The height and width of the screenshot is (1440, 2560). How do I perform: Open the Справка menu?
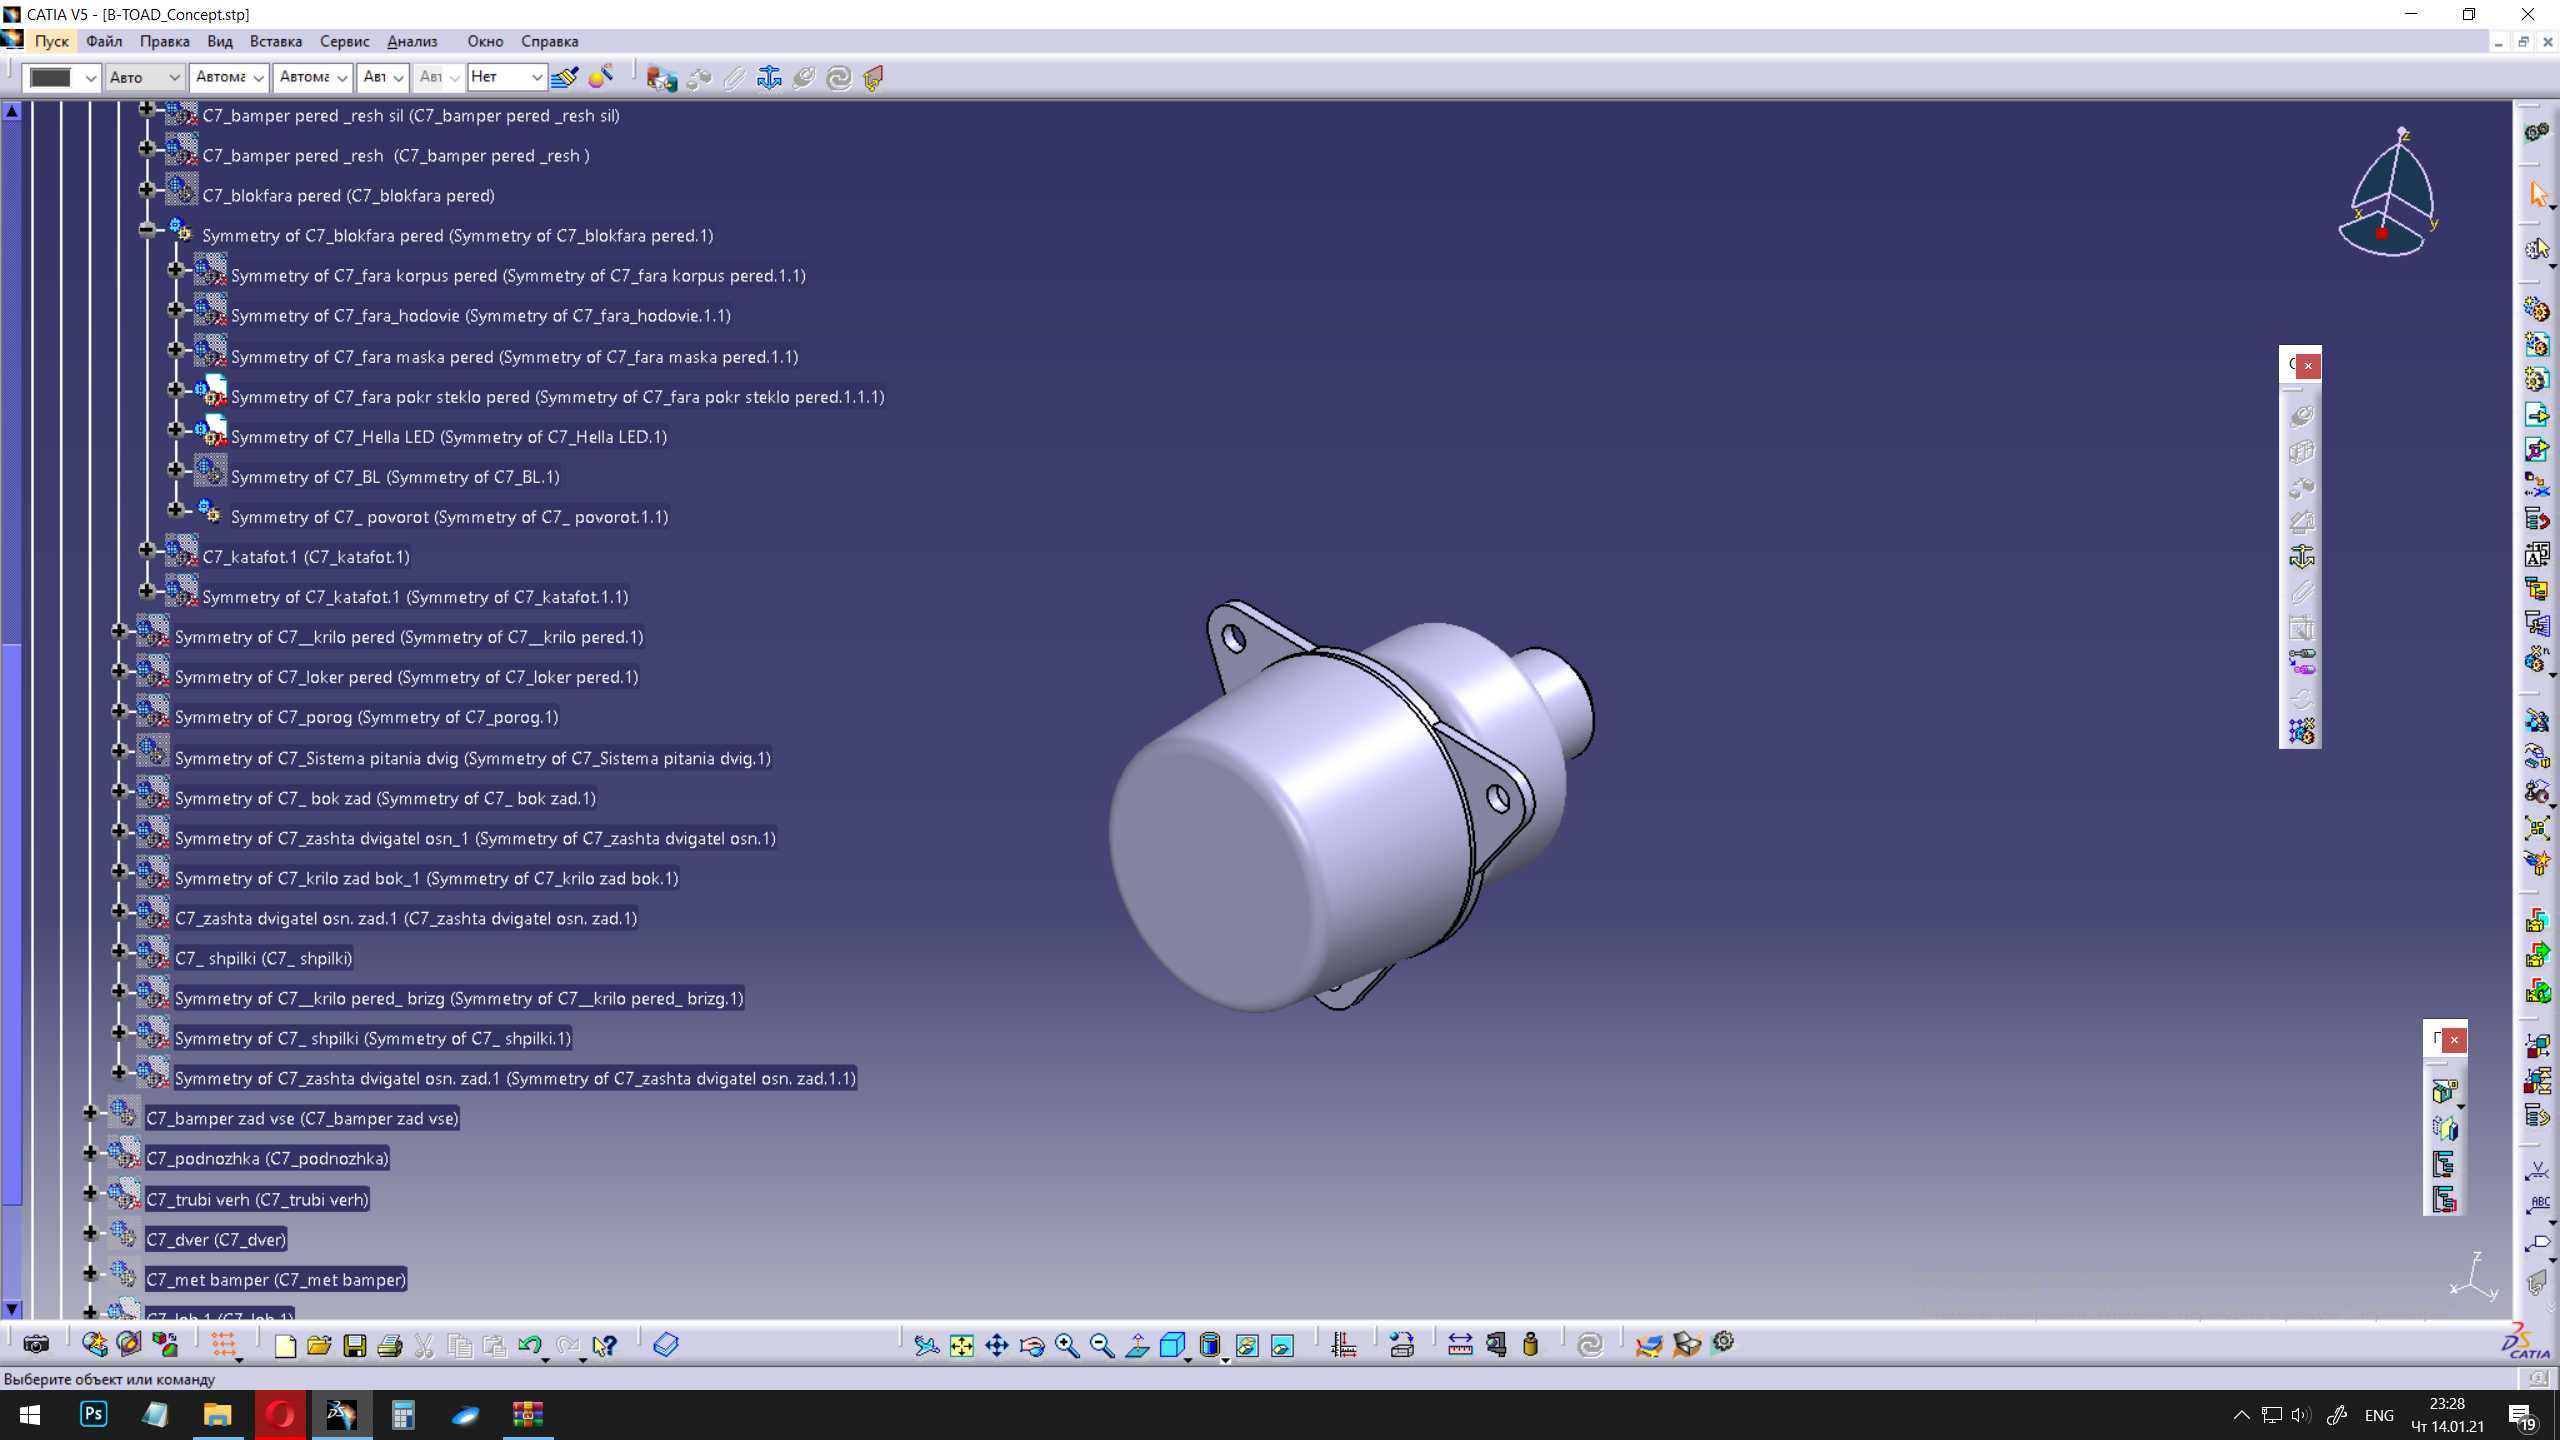549,41
